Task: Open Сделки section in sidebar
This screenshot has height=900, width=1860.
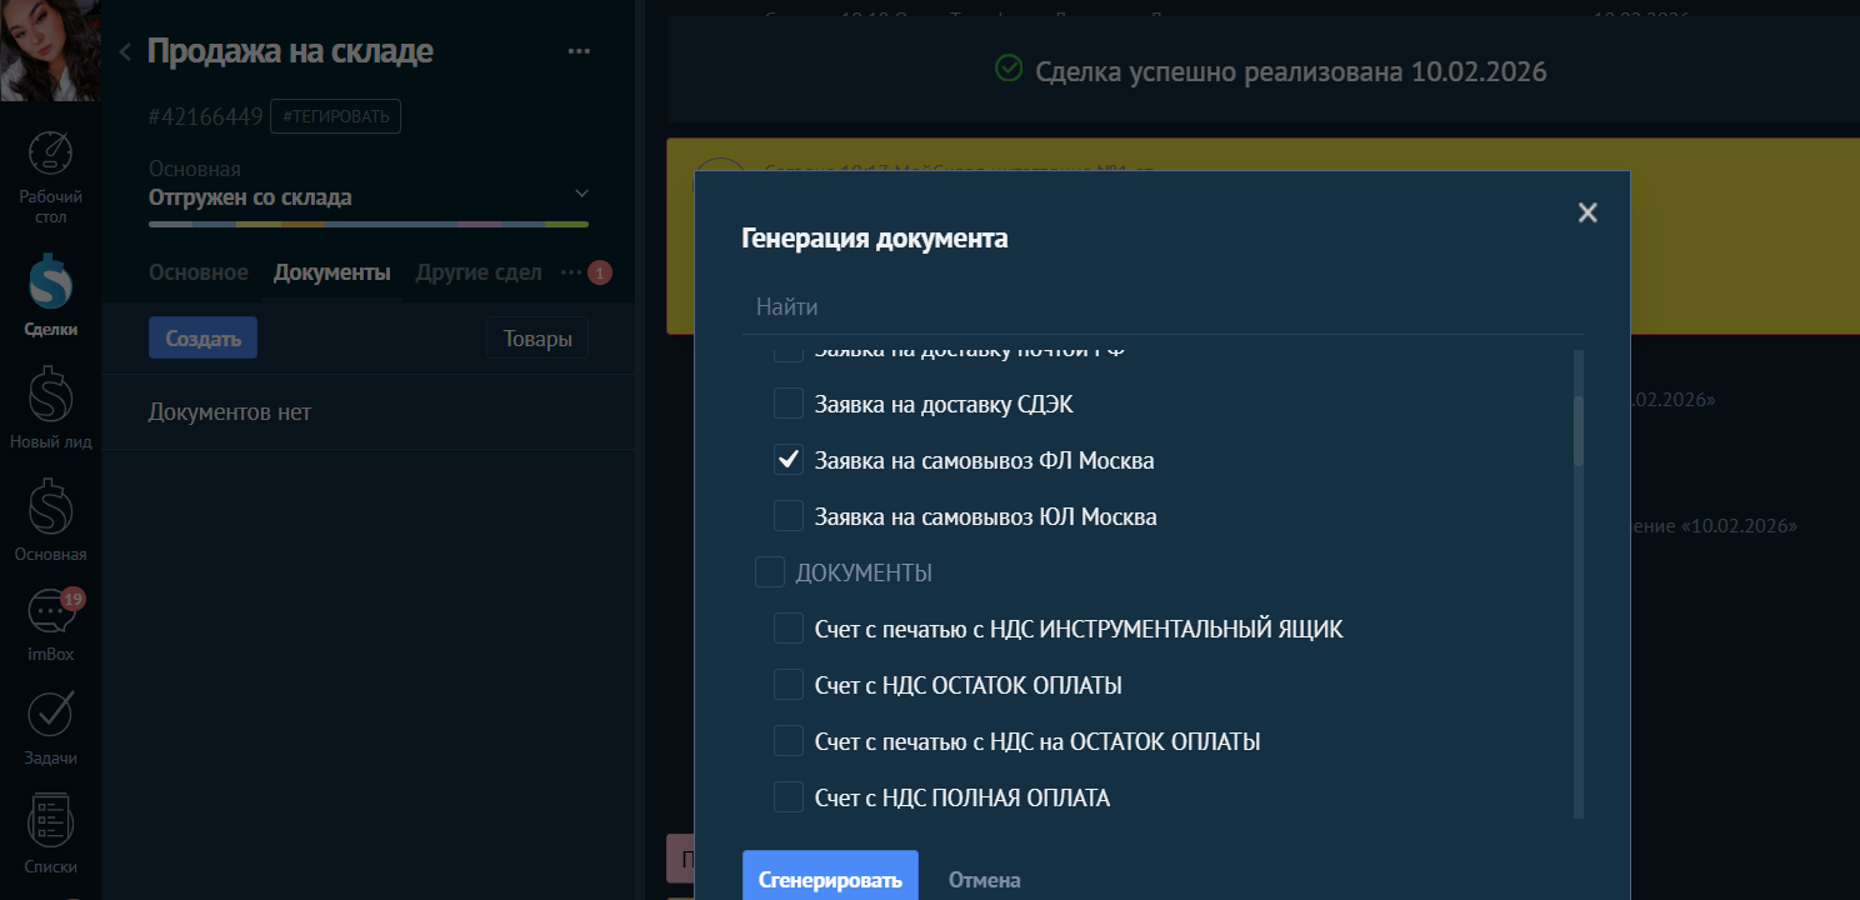Action: tap(50, 294)
